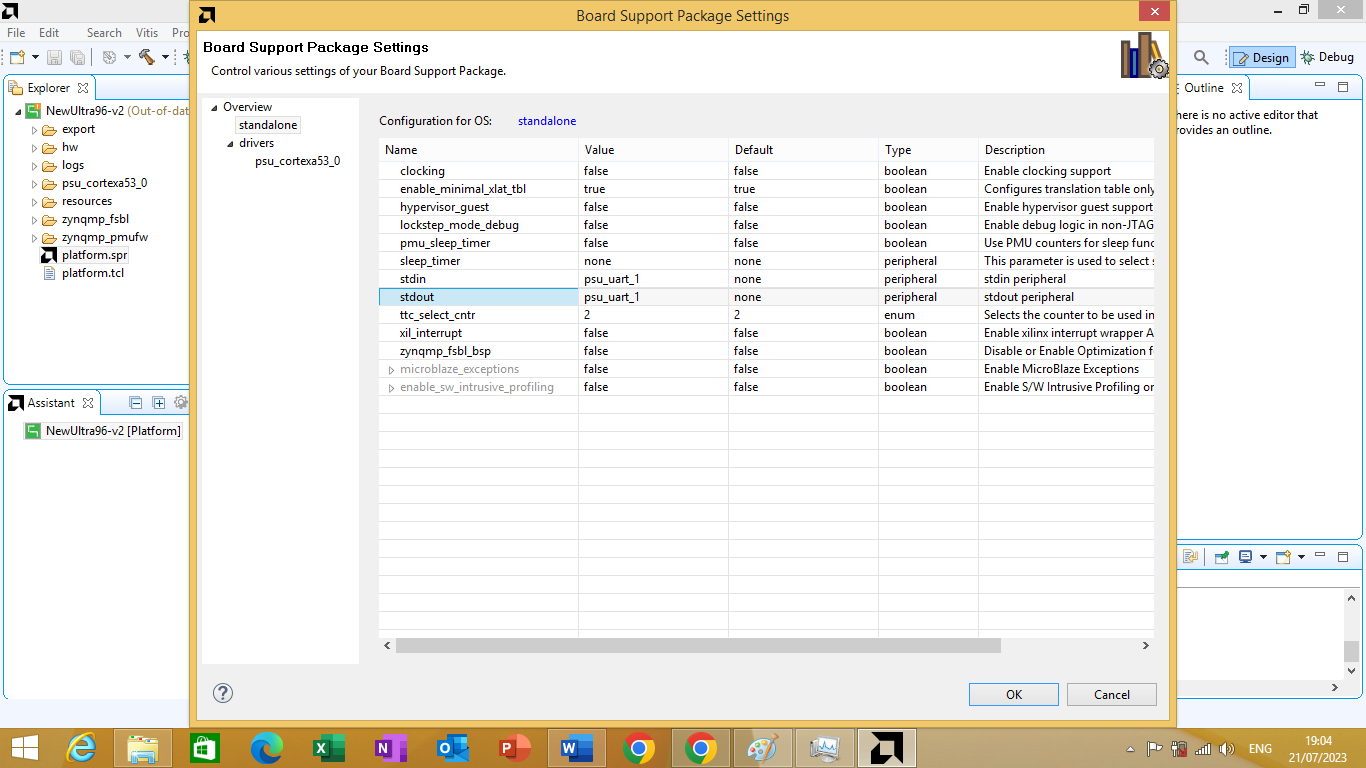
Task: Close the Assistant view tab
Action: point(88,403)
